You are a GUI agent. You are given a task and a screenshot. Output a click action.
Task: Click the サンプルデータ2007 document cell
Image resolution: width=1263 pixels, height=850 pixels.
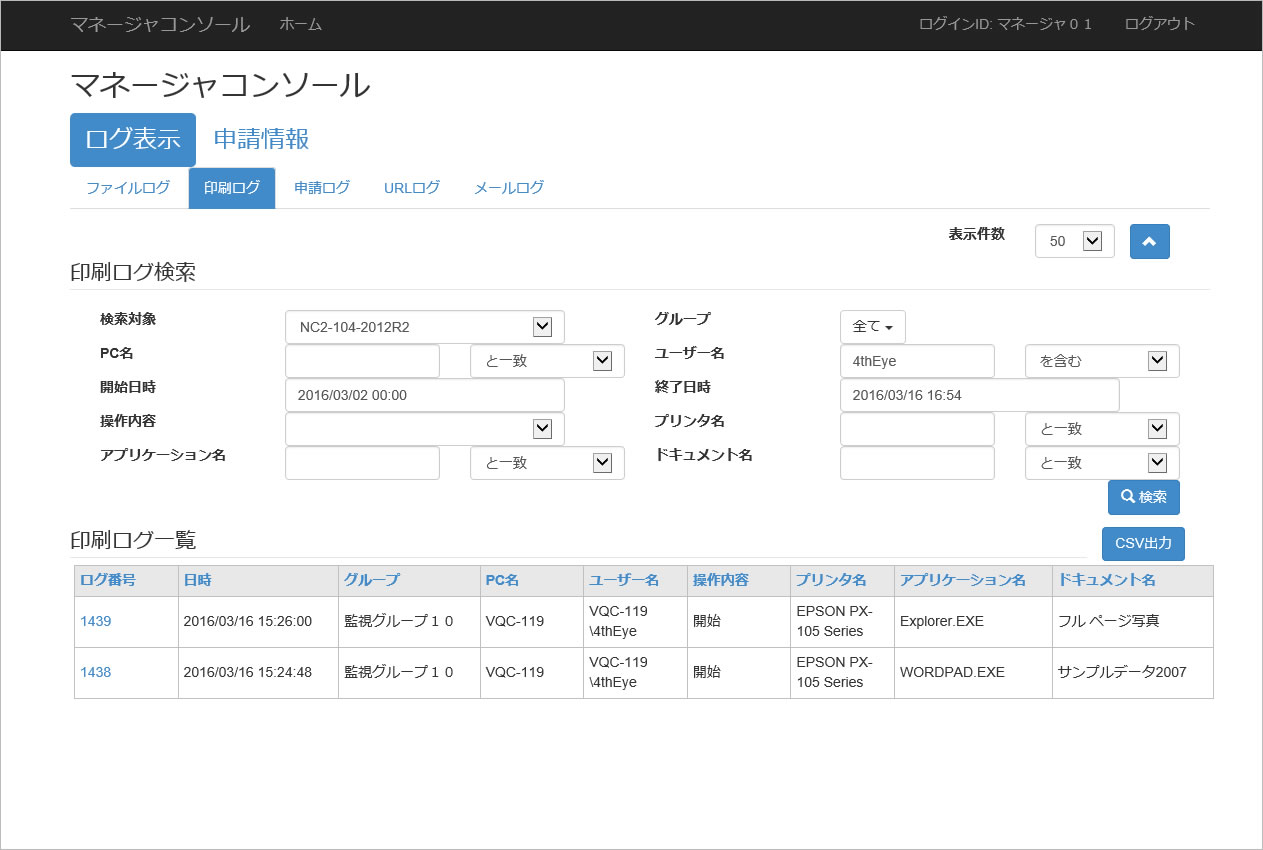pyautogui.click(x=1133, y=672)
